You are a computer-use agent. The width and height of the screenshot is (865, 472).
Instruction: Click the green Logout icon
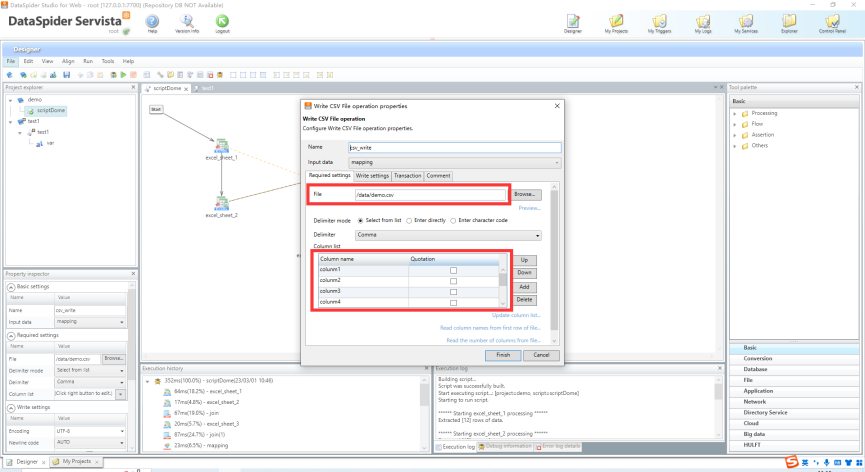(x=222, y=22)
